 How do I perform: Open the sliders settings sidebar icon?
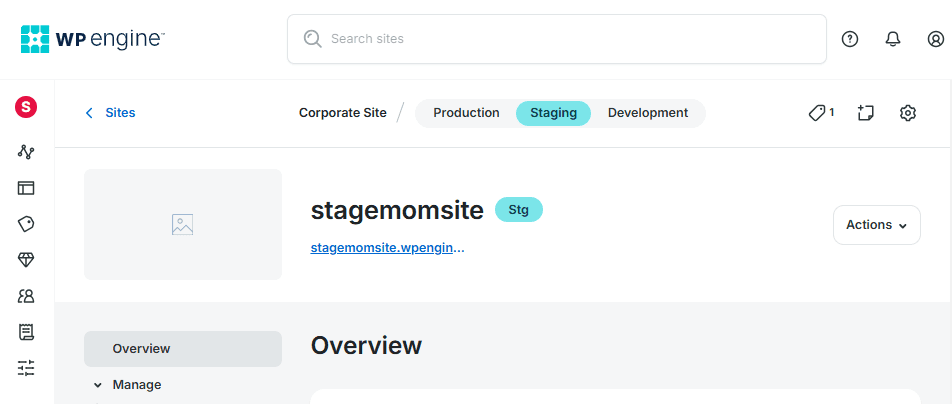coord(26,368)
